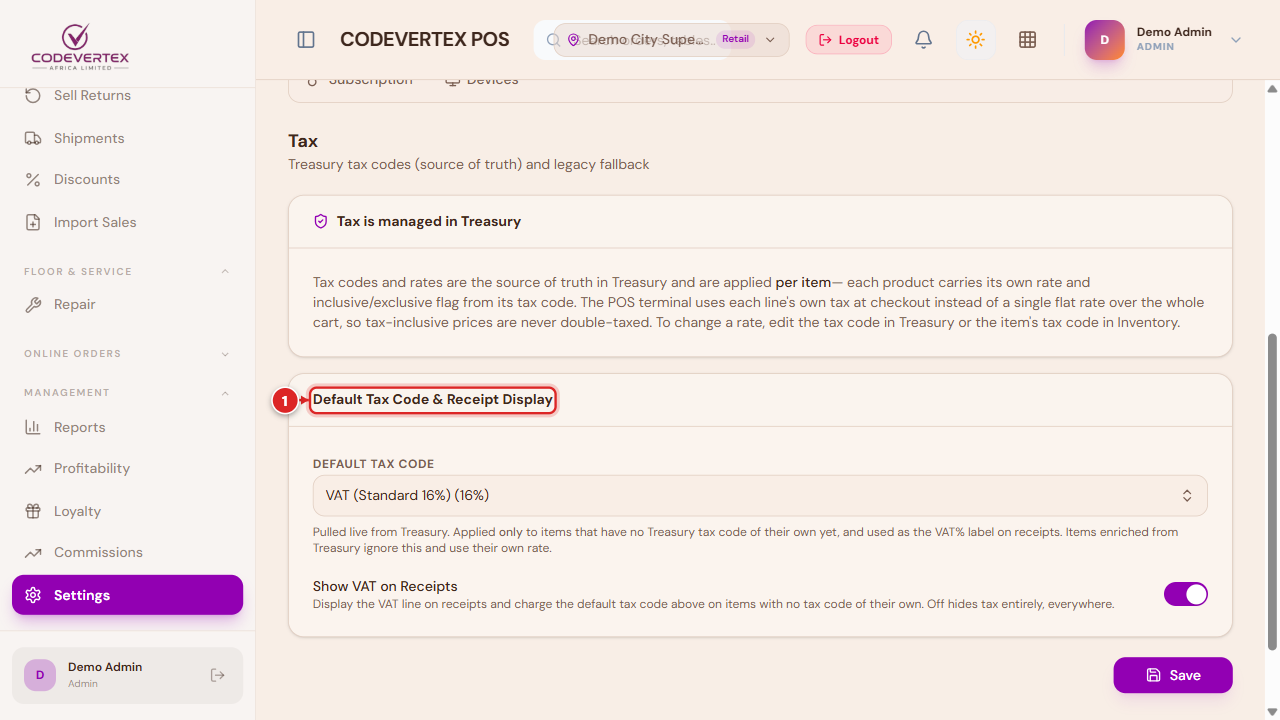1280x720 pixels.
Task: Open Sell Returns via its return-arrow icon
Action: 33,95
